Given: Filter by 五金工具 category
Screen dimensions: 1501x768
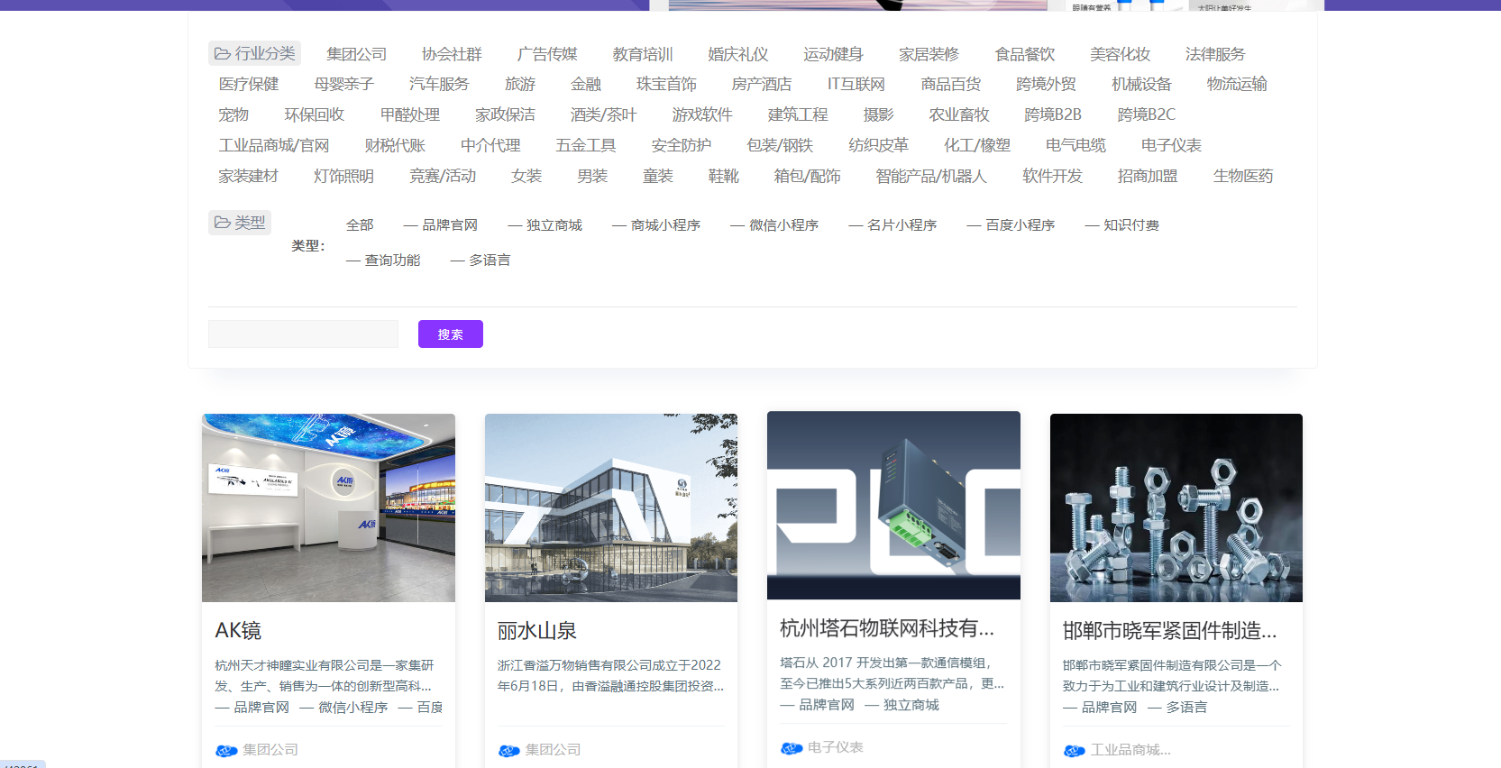Looking at the screenshot, I should 586,145.
